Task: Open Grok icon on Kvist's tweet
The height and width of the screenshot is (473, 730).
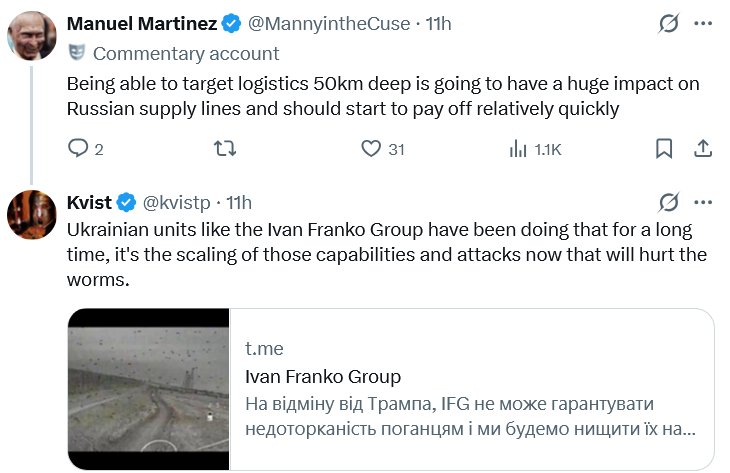Action: (x=671, y=202)
